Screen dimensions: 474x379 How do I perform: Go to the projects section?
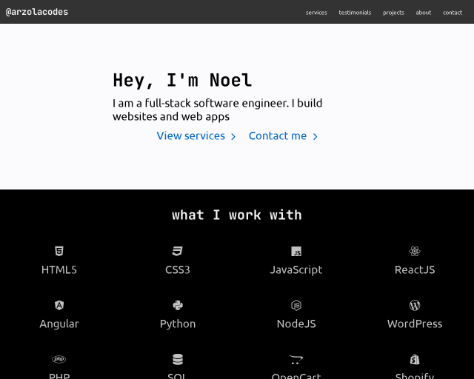click(393, 13)
